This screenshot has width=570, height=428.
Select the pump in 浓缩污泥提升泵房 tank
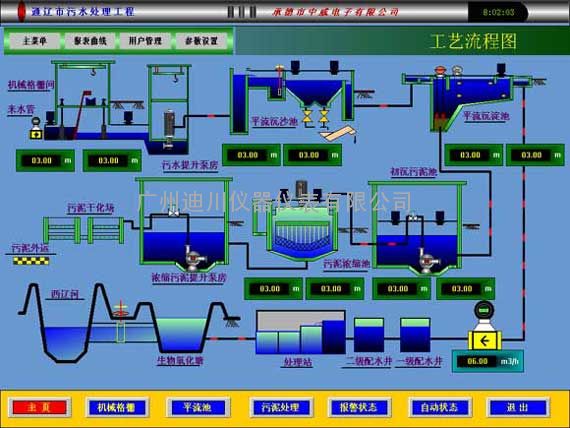194,259
